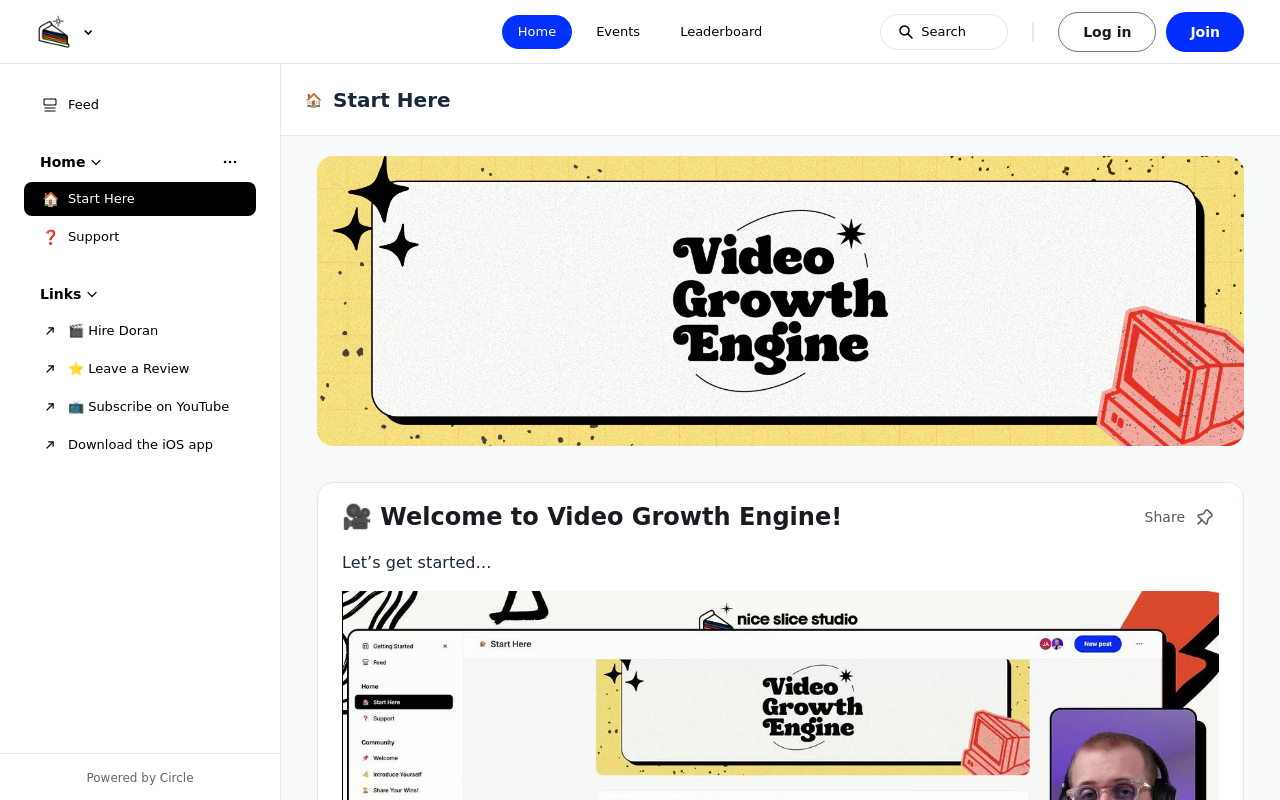
Task: Click the Let's get started… text
Action: pyautogui.click(x=417, y=563)
